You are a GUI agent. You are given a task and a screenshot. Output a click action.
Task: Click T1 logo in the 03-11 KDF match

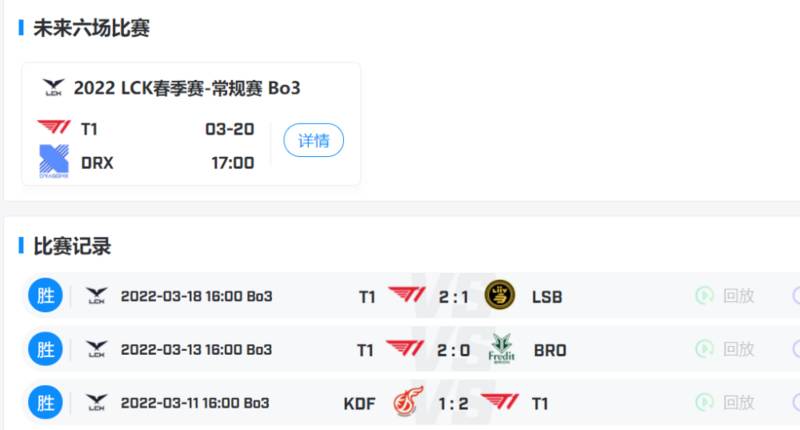pos(500,403)
